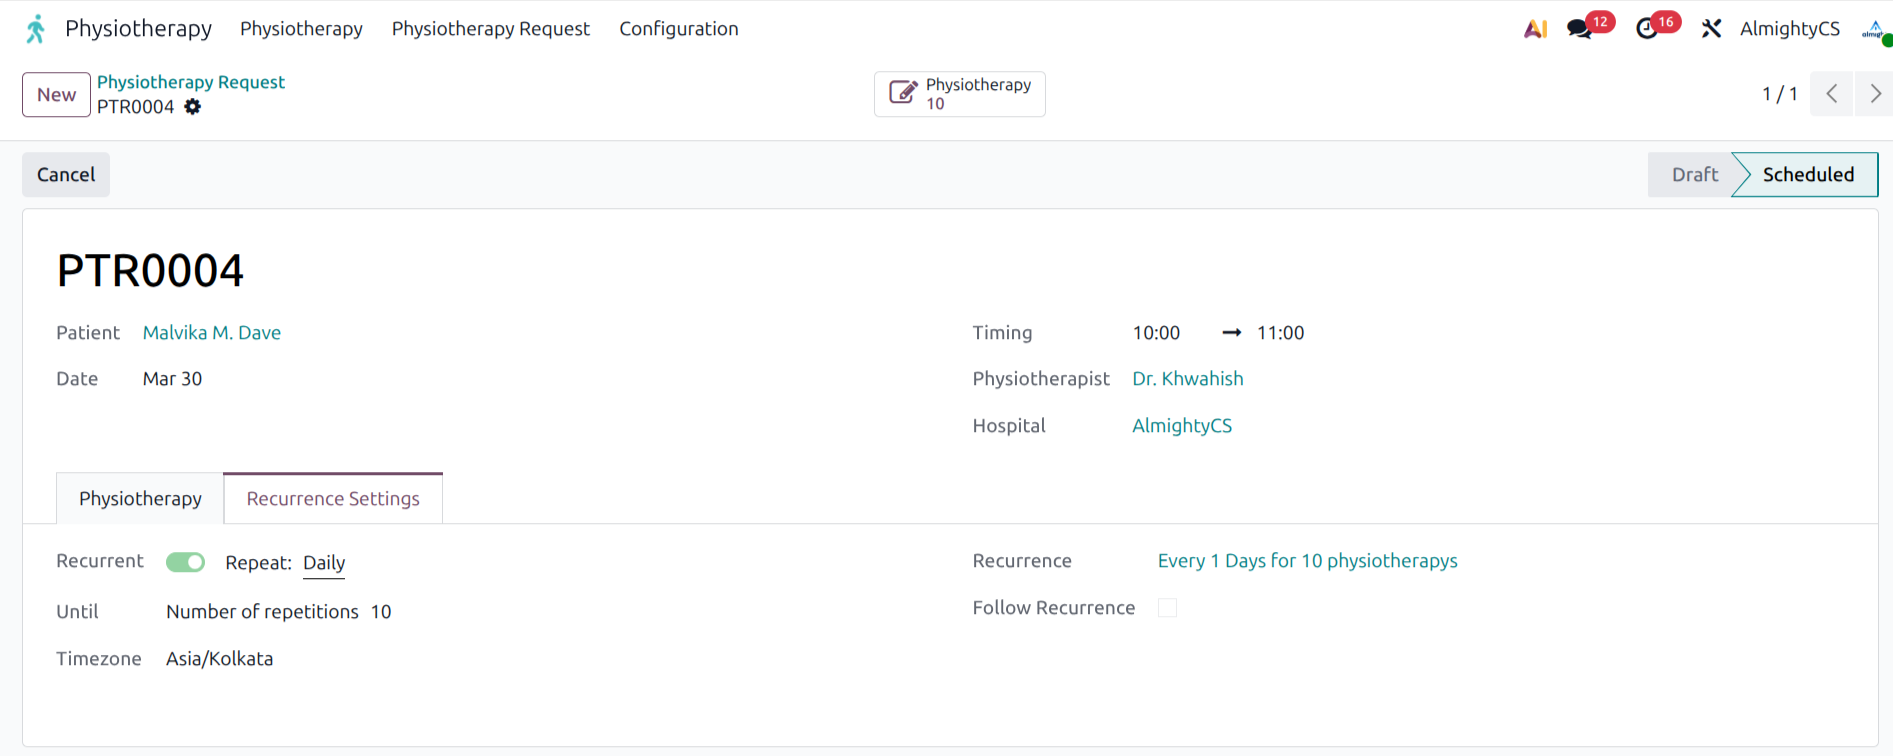Screen dimensions: 1893x756
Task: Go to previous record arrow
Action: [x=1832, y=94]
